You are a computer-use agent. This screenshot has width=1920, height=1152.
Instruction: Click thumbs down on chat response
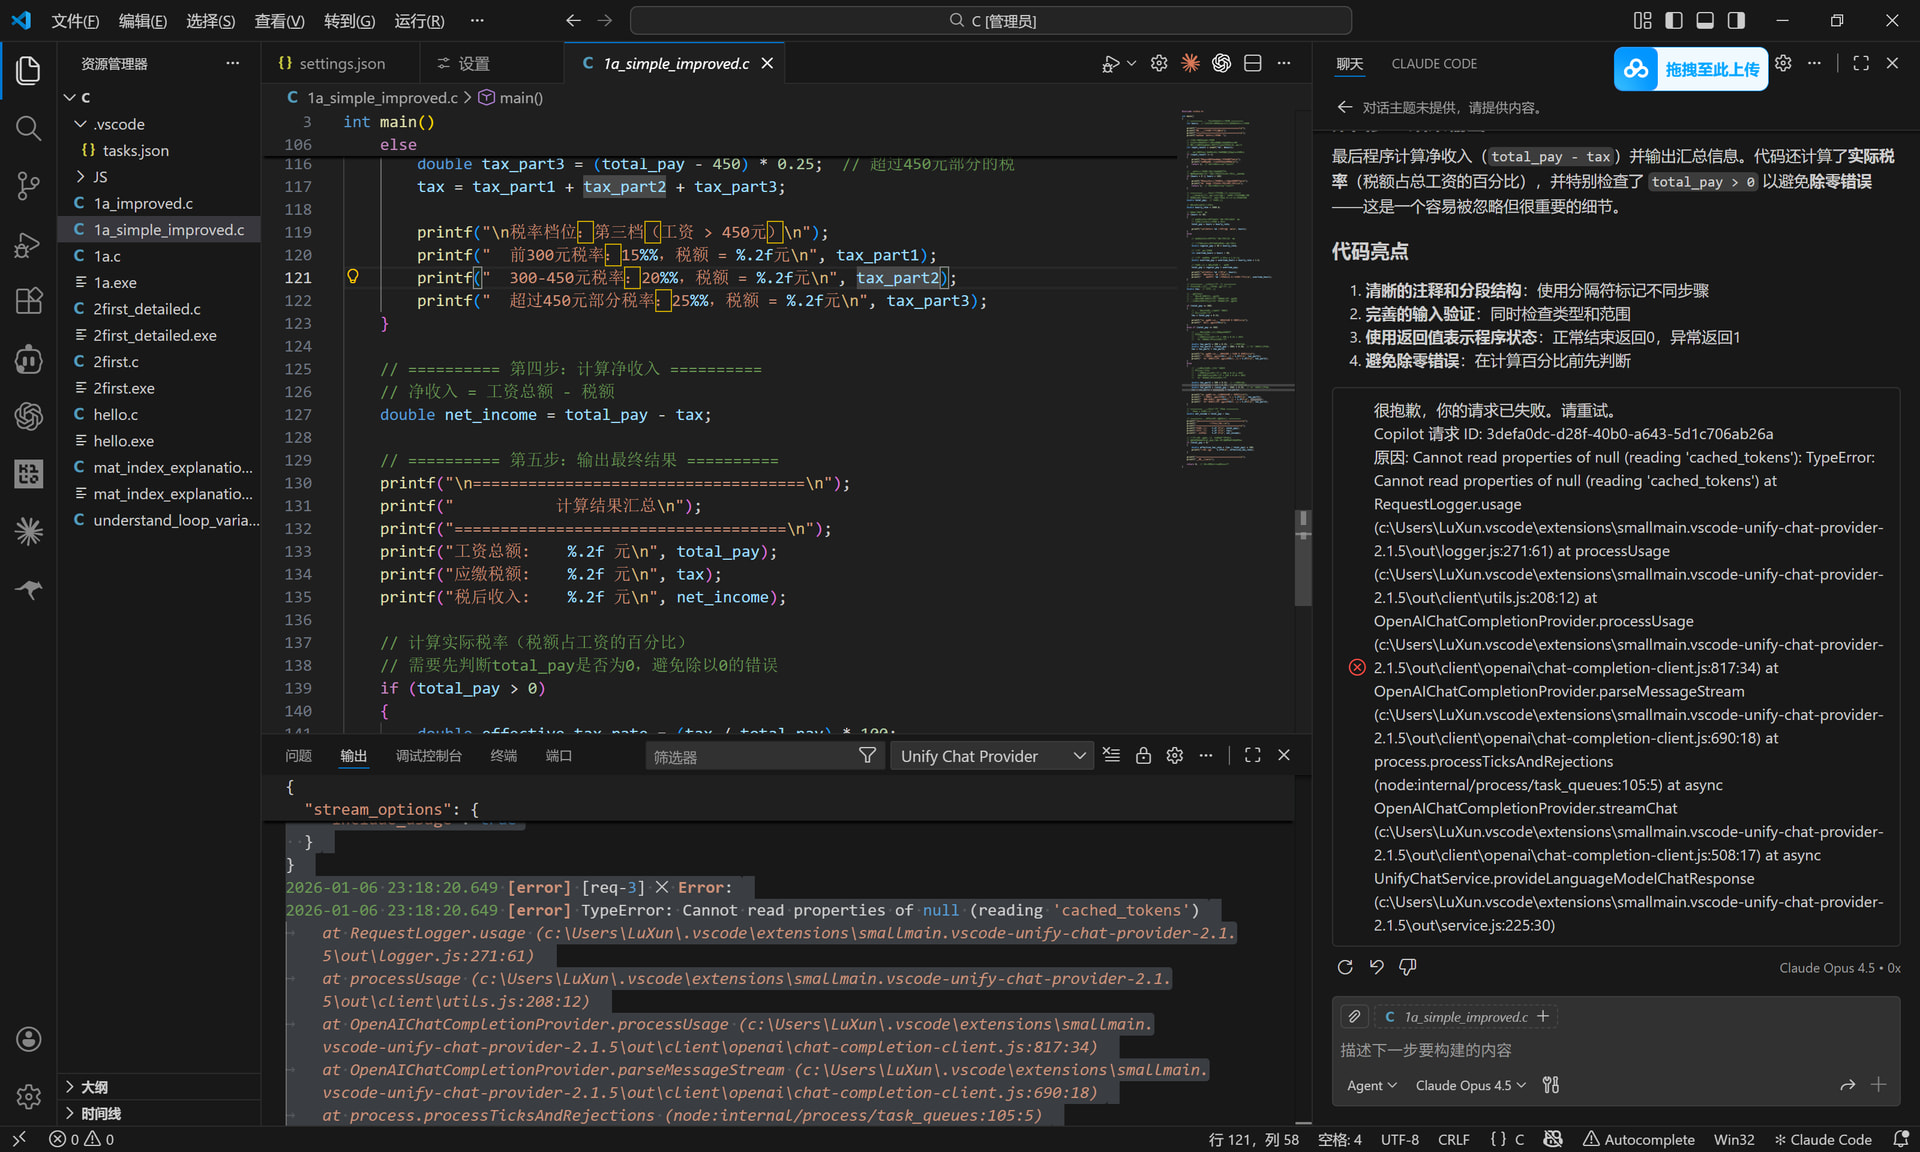coord(1408,967)
